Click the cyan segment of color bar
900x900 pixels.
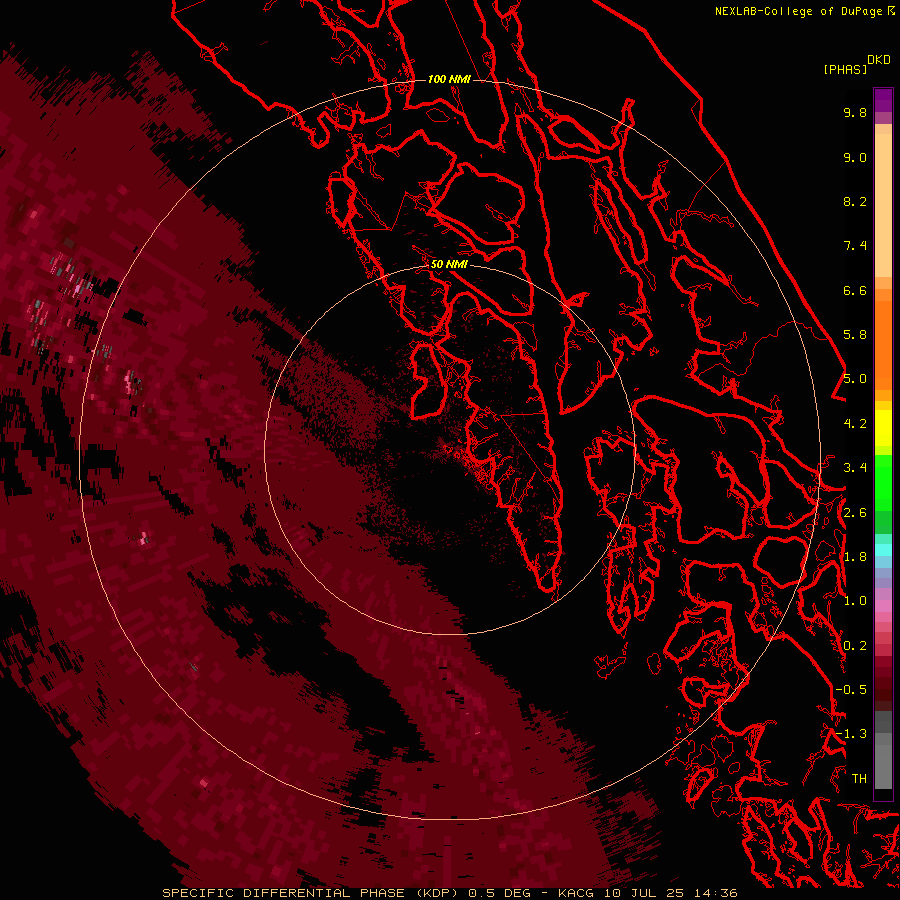883,550
